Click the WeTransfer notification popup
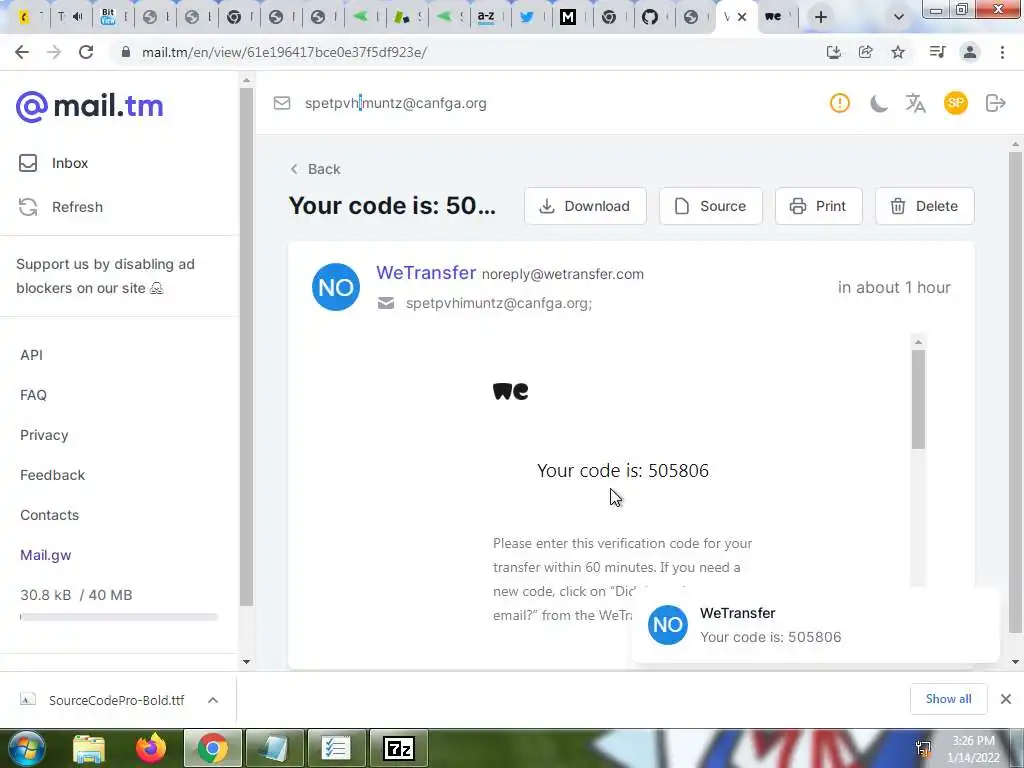The image size is (1024, 768). 815,625
